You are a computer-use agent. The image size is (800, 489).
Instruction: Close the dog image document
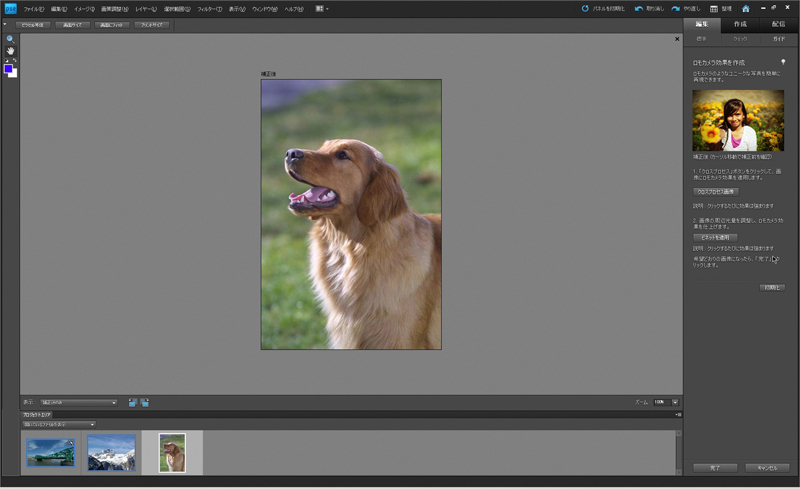tap(677, 38)
